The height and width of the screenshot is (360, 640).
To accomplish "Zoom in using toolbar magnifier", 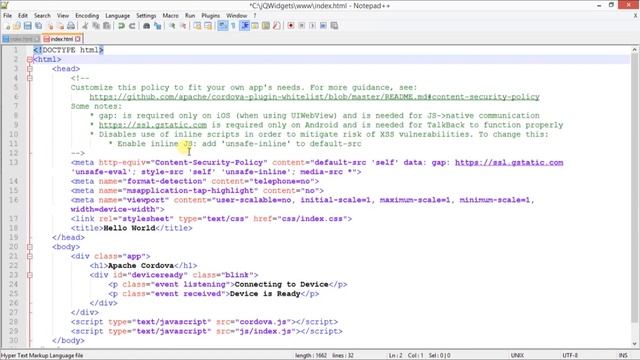I will [x=172, y=26].
